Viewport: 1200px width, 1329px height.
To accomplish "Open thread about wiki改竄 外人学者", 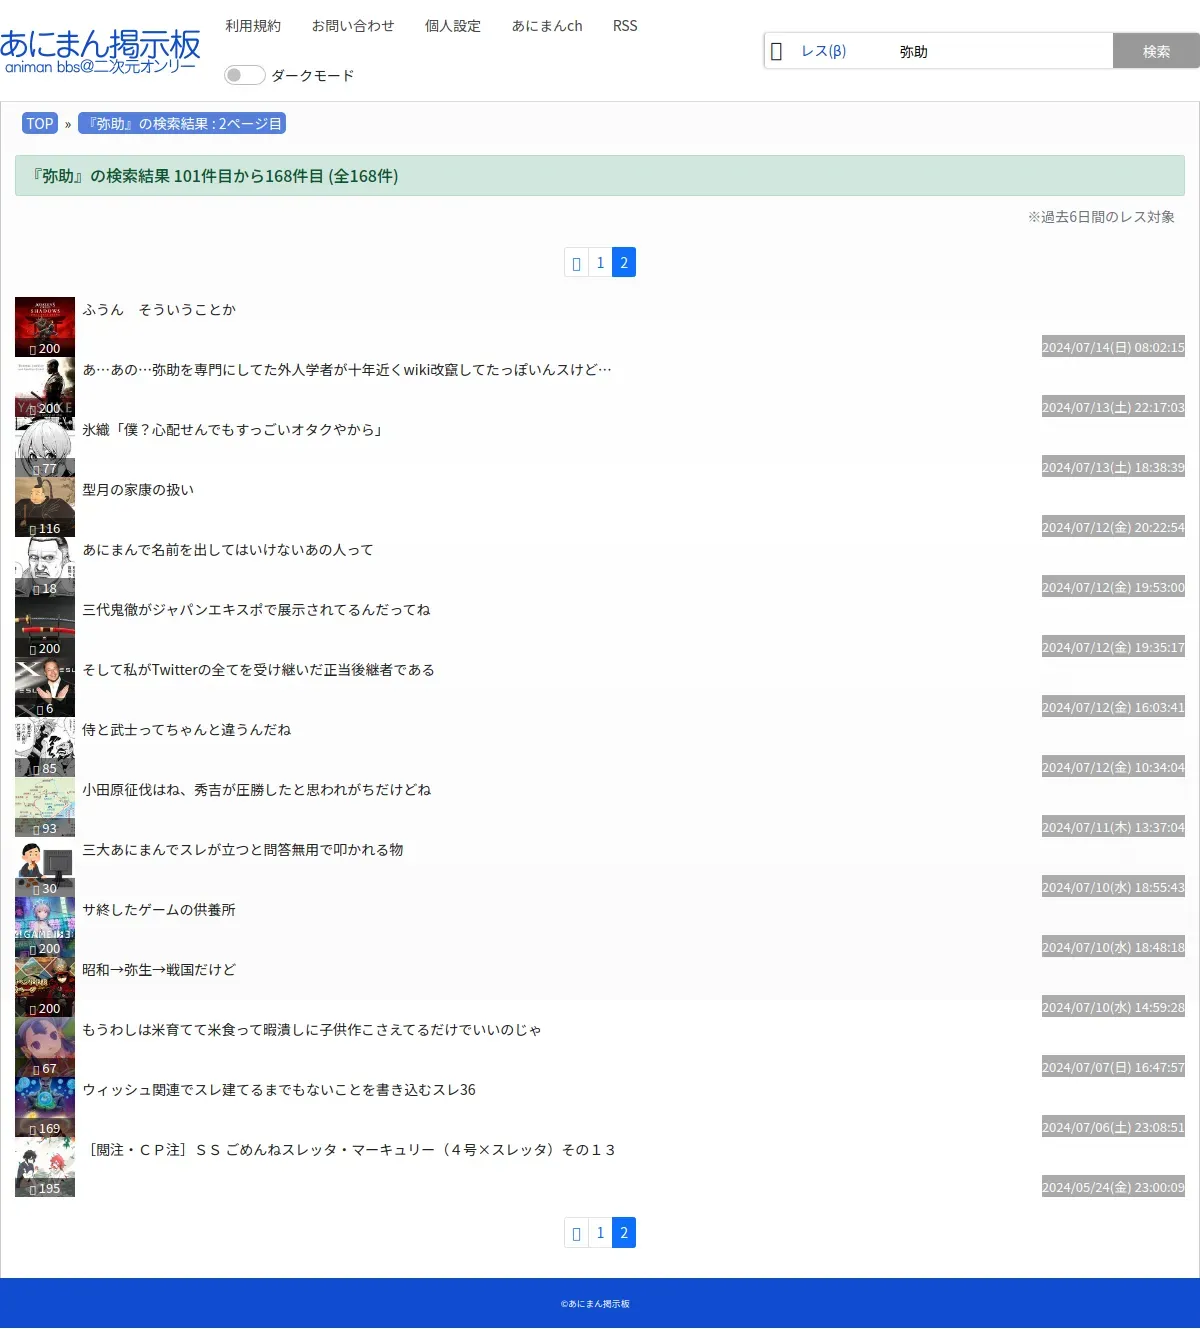I will 347,370.
